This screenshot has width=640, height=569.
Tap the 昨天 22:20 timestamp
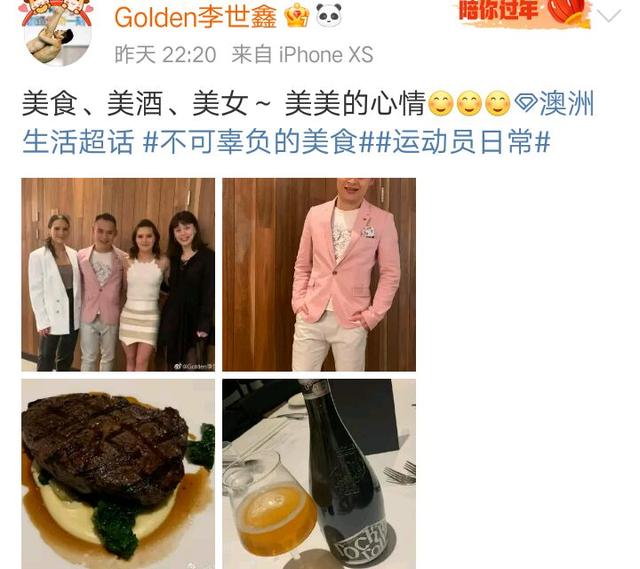pyautogui.click(x=165, y=55)
